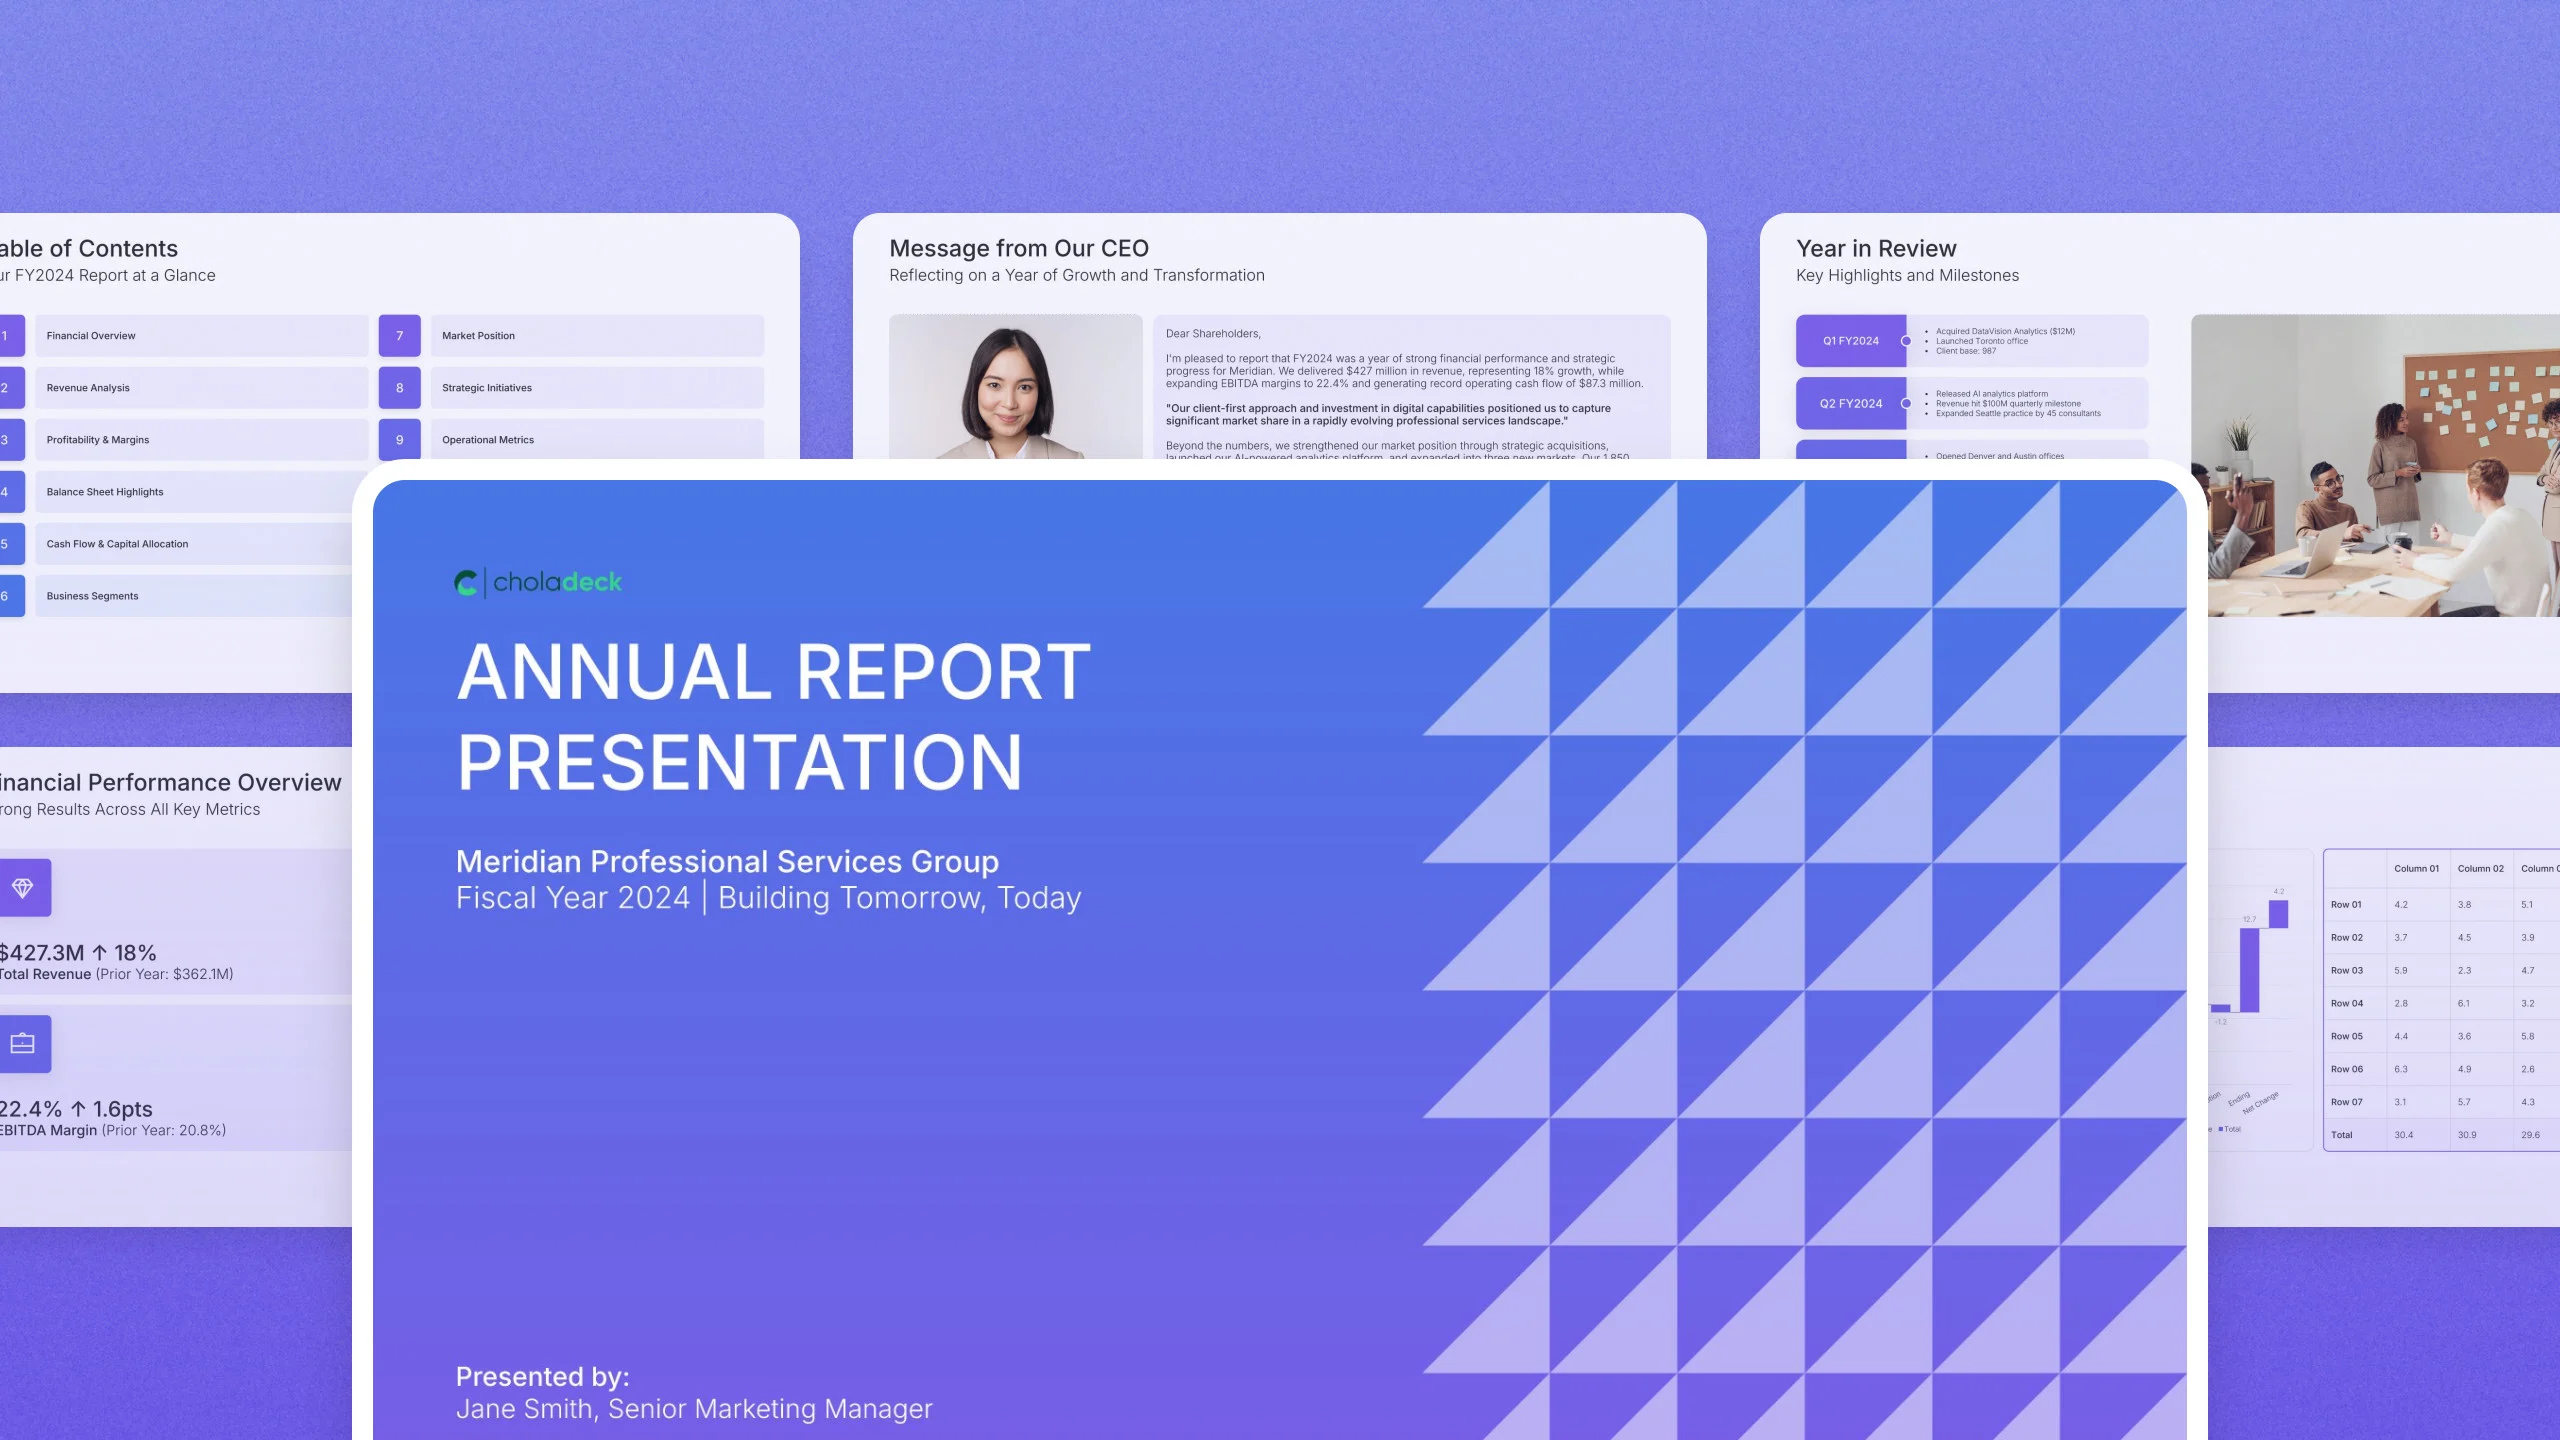Click 'Released AI analytics platform' bullet

tap(1991, 394)
